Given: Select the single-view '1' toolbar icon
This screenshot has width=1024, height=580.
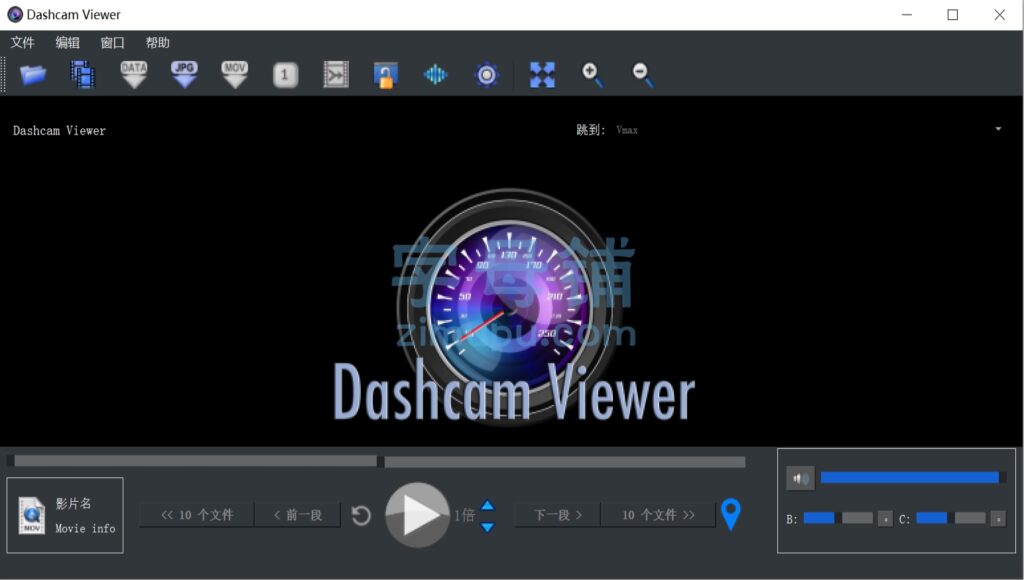Looking at the screenshot, I should point(285,75).
